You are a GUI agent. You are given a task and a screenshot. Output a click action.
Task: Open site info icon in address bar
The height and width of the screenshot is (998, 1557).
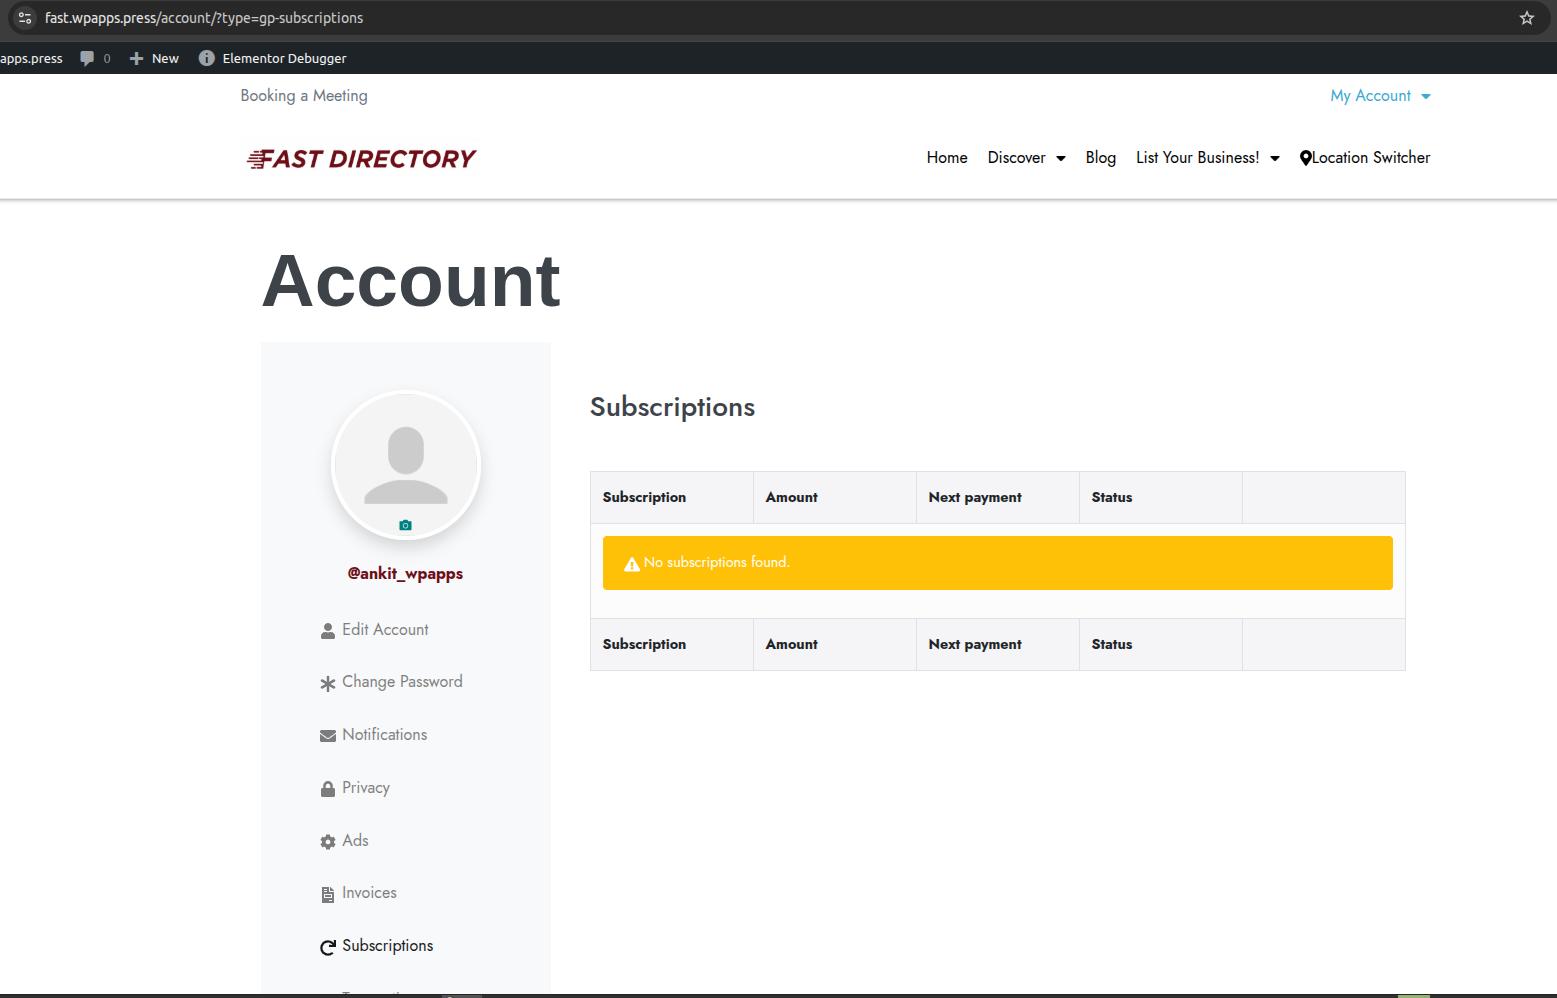[x=25, y=18]
